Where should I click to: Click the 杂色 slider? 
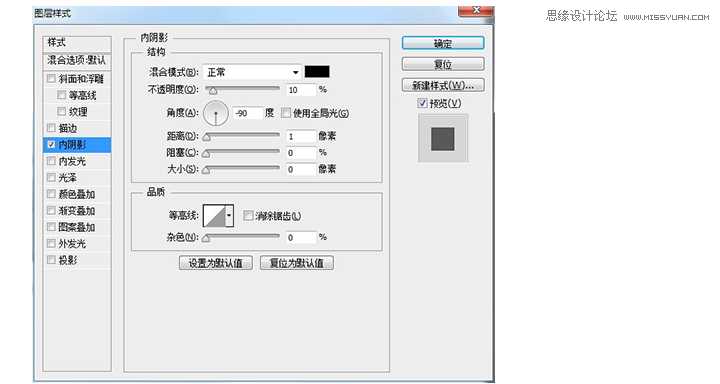(x=242, y=237)
